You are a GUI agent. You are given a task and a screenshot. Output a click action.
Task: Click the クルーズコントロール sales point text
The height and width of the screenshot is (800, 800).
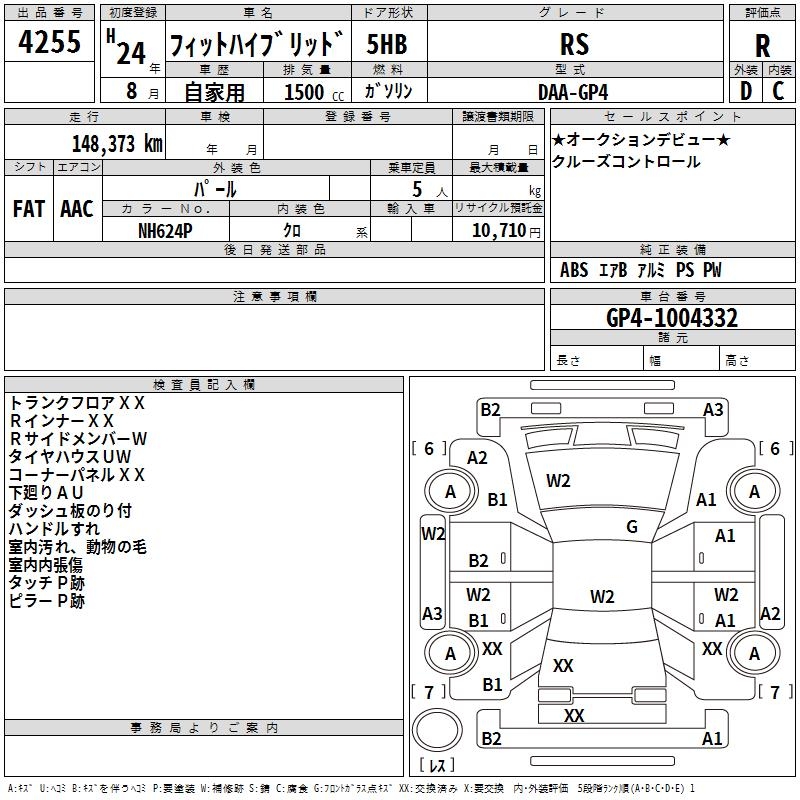pos(626,162)
